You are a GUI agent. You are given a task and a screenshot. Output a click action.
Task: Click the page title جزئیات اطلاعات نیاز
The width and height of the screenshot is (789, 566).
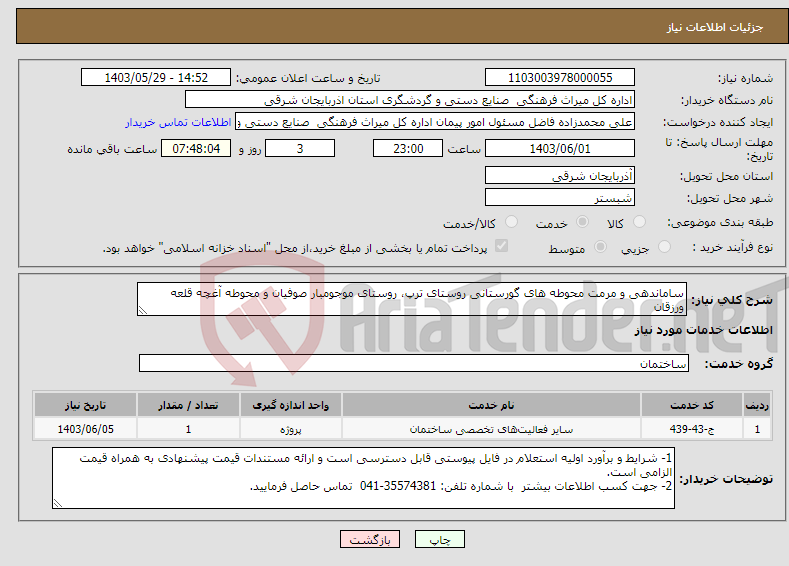[x=715, y=27]
